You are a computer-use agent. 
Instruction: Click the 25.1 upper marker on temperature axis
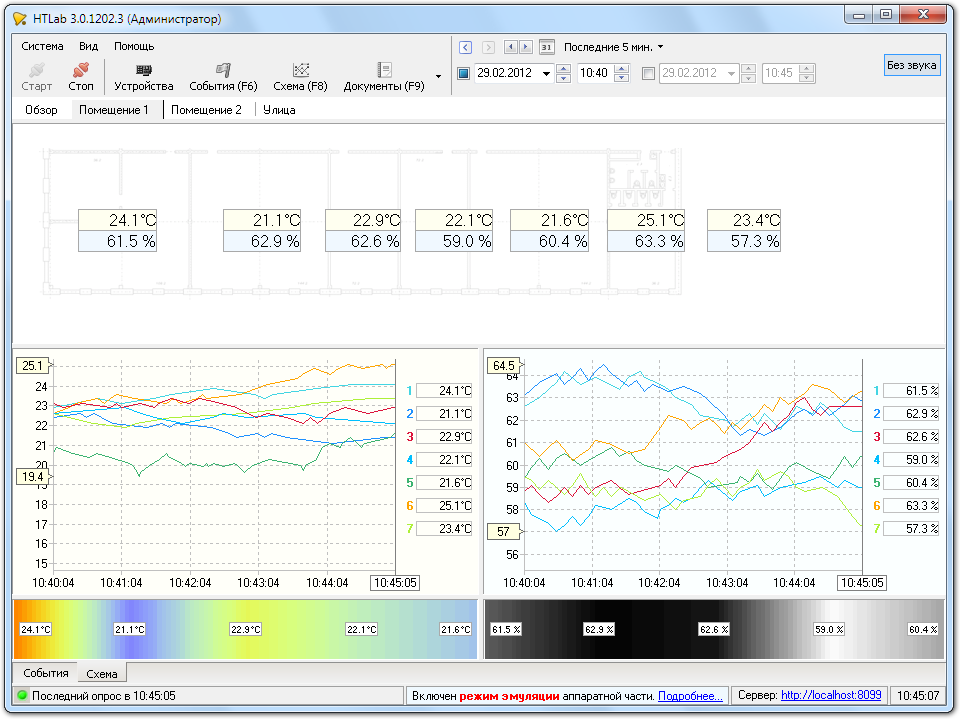pyautogui.click(x=33, y=366)
